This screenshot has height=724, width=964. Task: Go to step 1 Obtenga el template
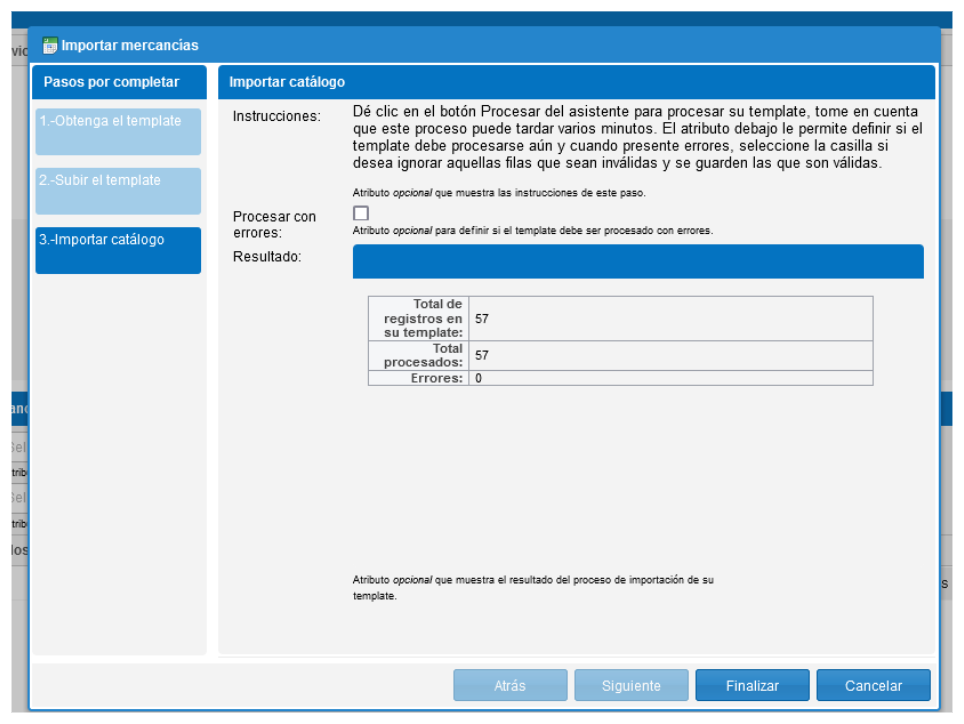[118, 131]
